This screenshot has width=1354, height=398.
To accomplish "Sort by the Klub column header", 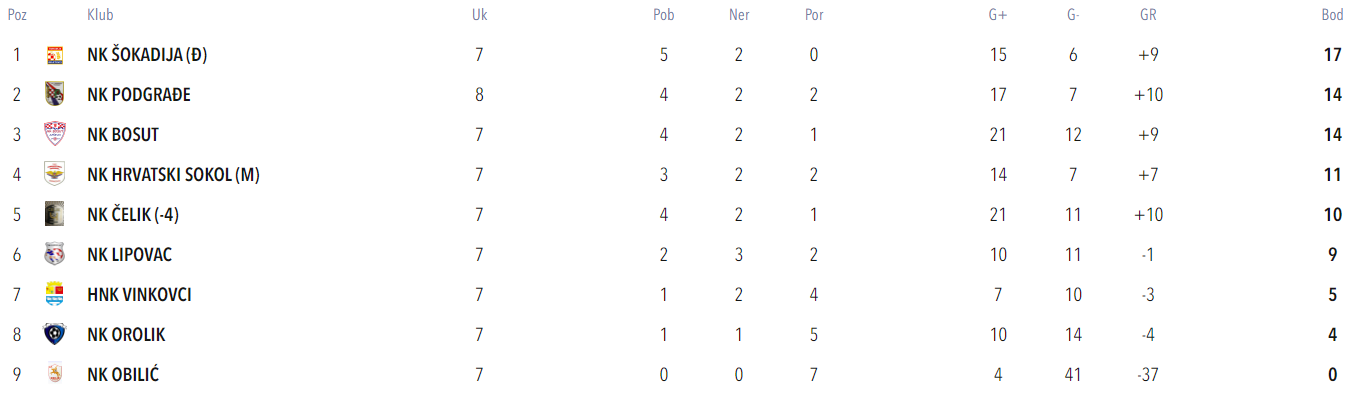I will pos(100,15).
